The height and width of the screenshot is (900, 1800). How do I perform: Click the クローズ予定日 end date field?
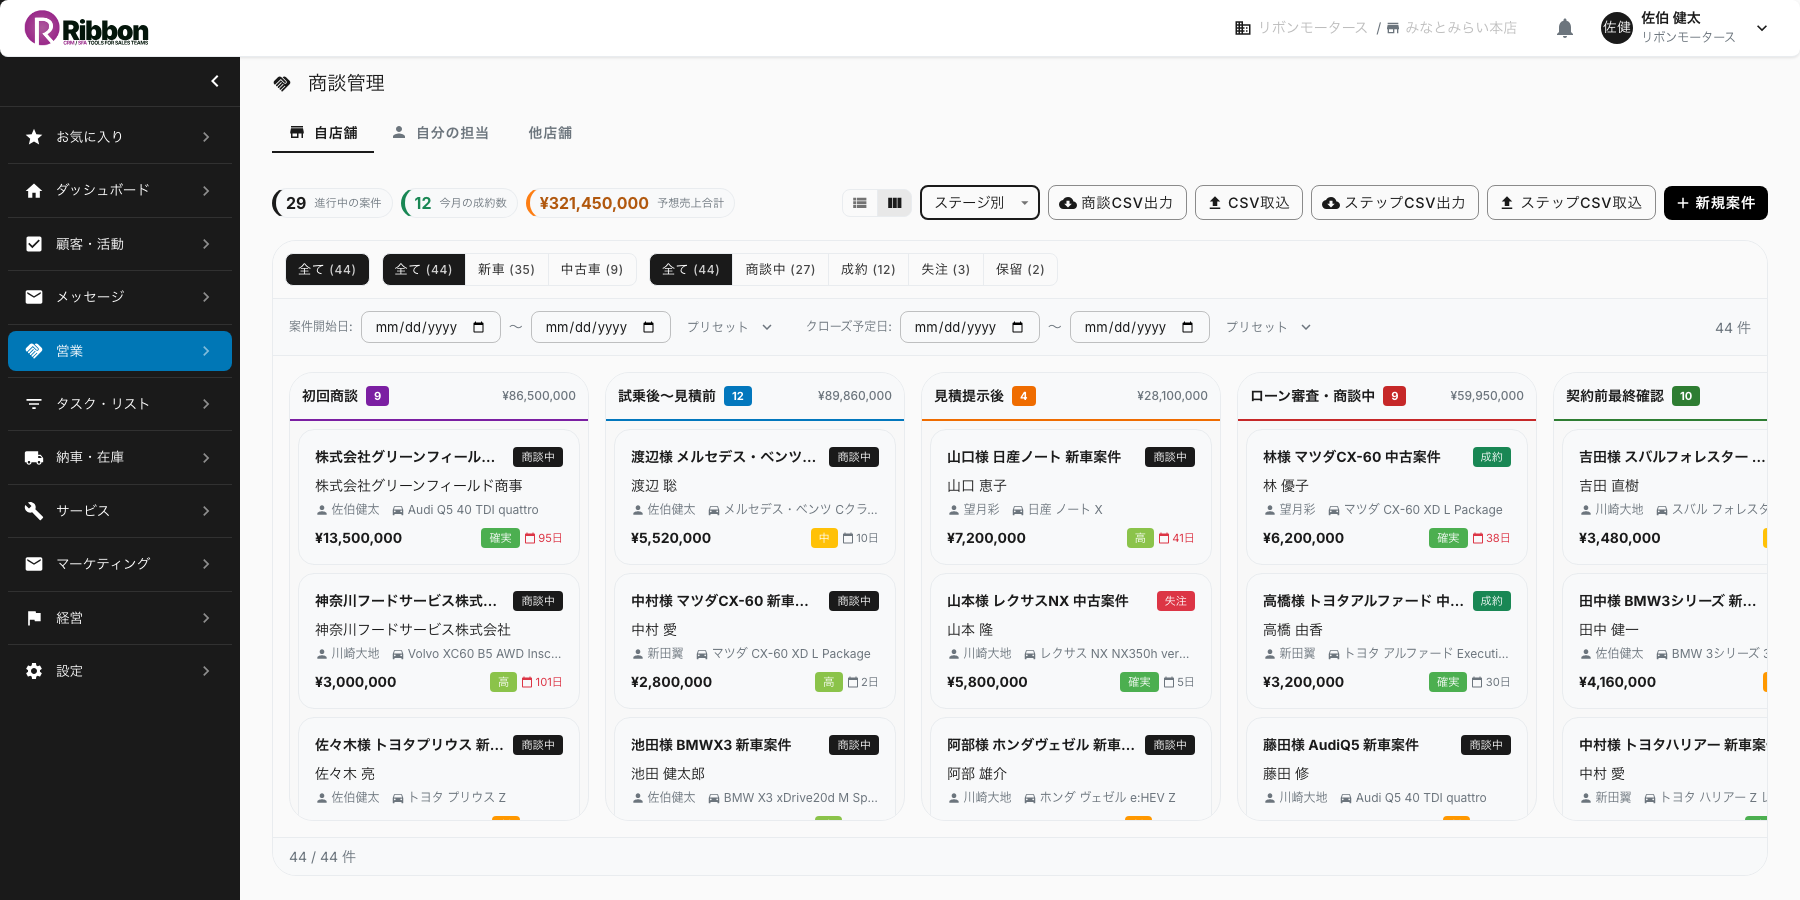(1140, 327)
